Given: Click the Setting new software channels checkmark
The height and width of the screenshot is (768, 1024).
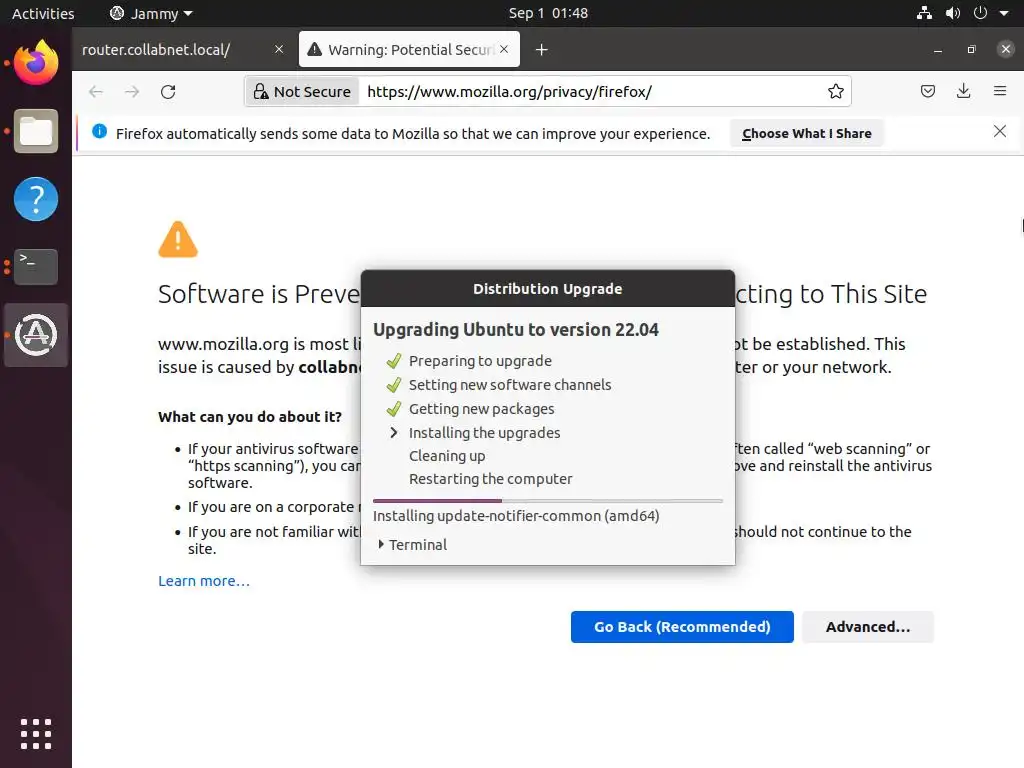Looking at the screenshot, I should (x=394, y=385).
